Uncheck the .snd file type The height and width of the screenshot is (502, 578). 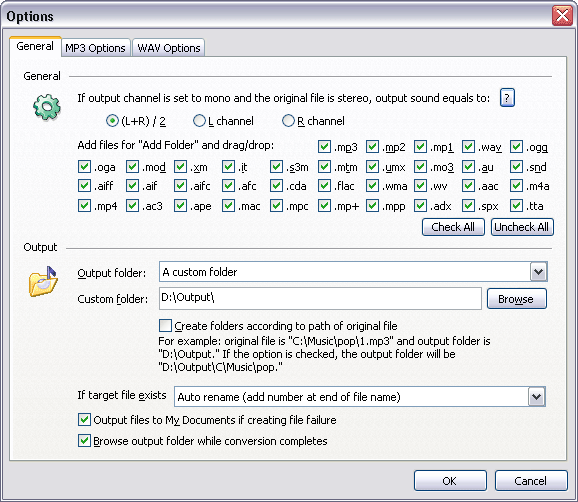(516, 167)
